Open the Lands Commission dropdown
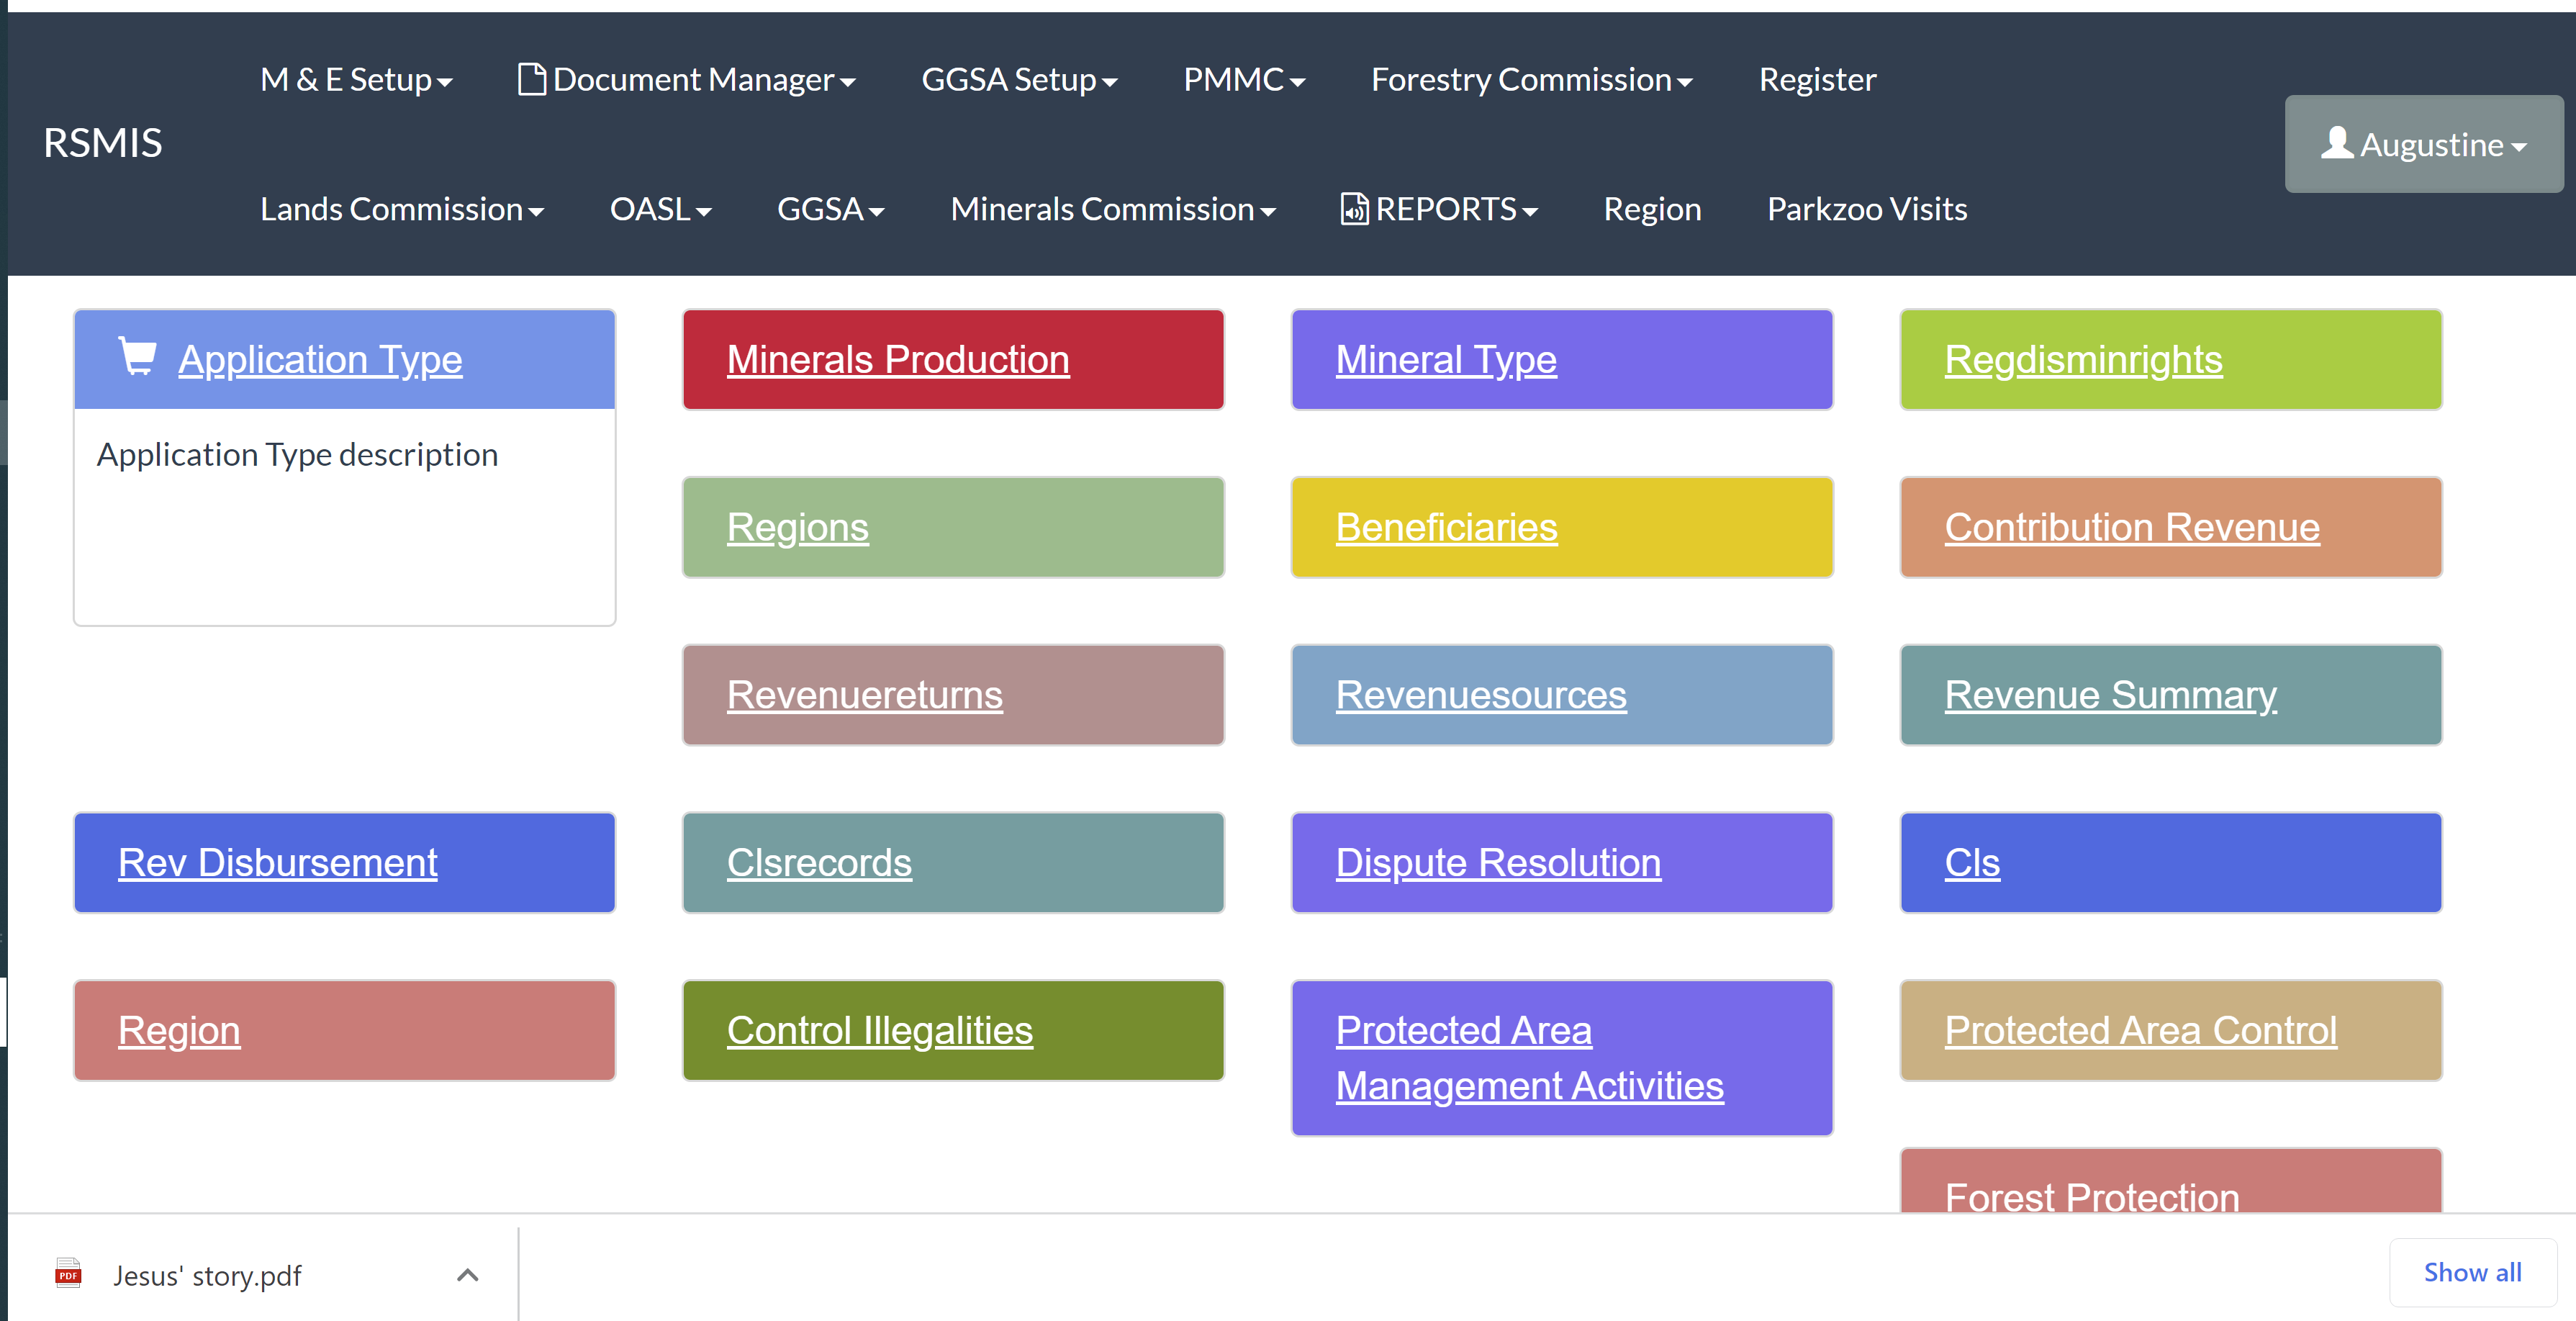Image resolution: width=2576 pixels, height=1321 pixels. (x=401, y=210)
